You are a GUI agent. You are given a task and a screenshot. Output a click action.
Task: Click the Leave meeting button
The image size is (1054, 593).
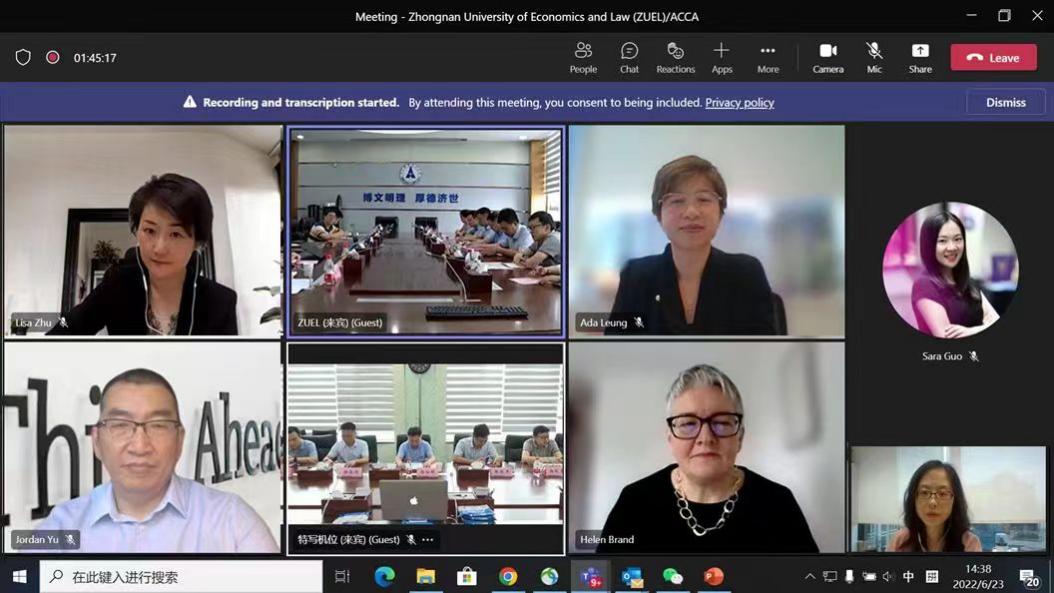[x=993, y=58]
